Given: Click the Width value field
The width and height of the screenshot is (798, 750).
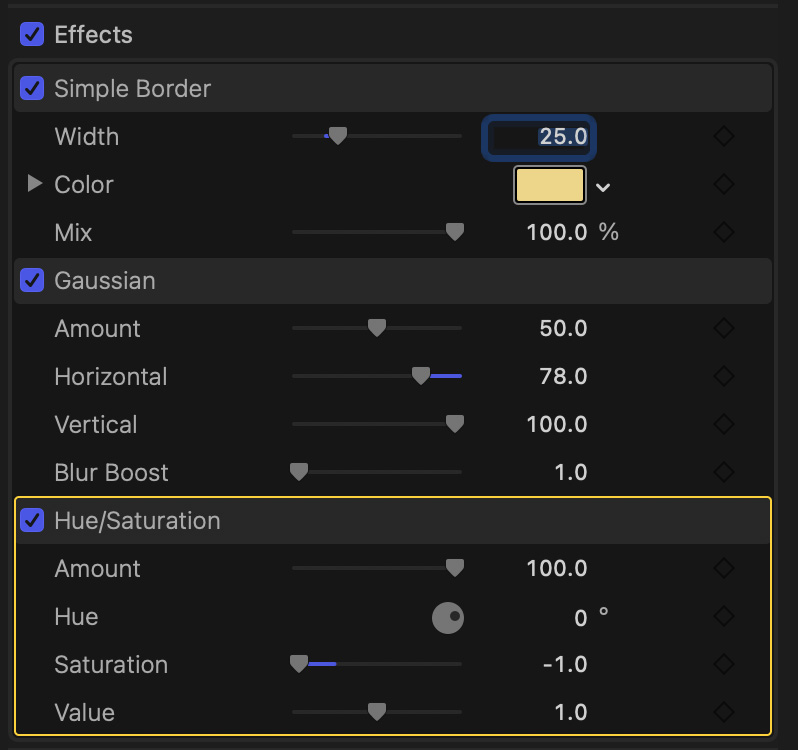Looking at the screenshot, I should (x=540, y=137).
